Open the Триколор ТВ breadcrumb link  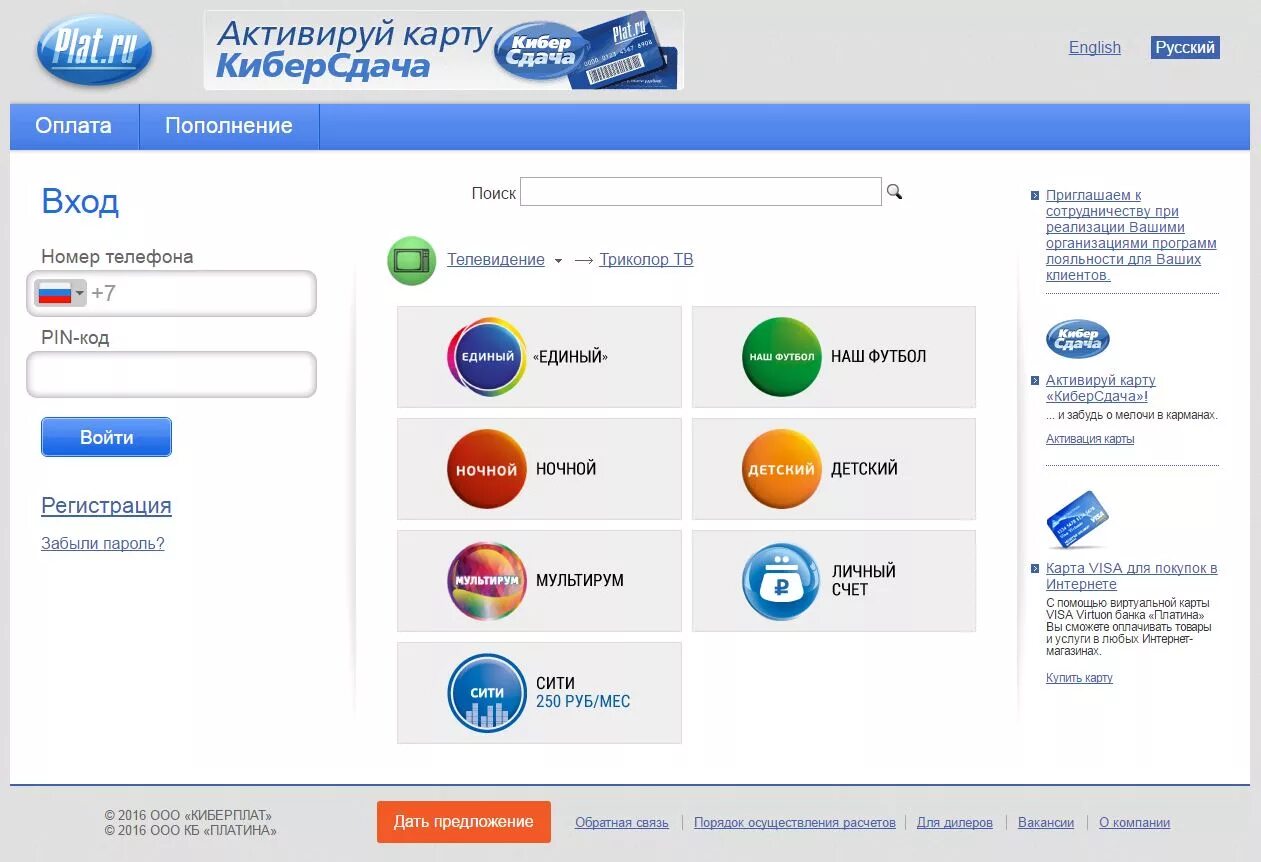(646, 260)
